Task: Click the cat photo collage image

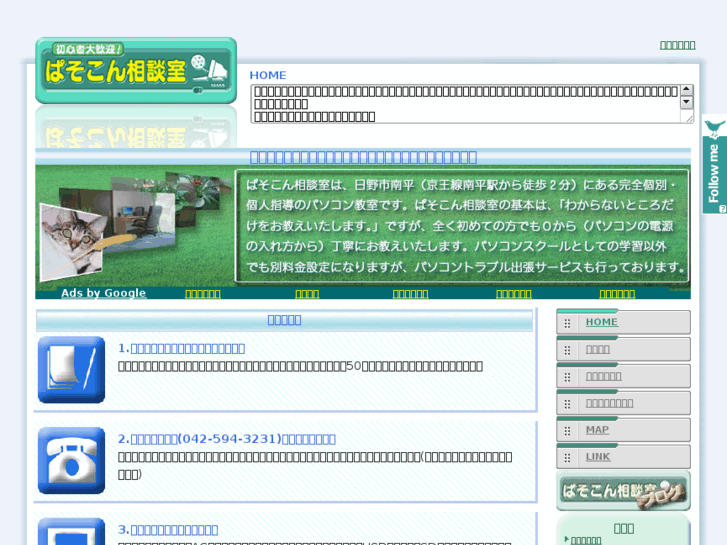Action: coord(134,227)
